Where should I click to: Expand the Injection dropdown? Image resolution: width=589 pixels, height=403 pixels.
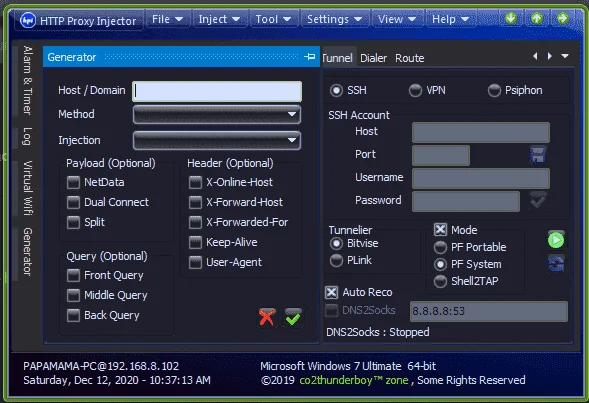217,140
